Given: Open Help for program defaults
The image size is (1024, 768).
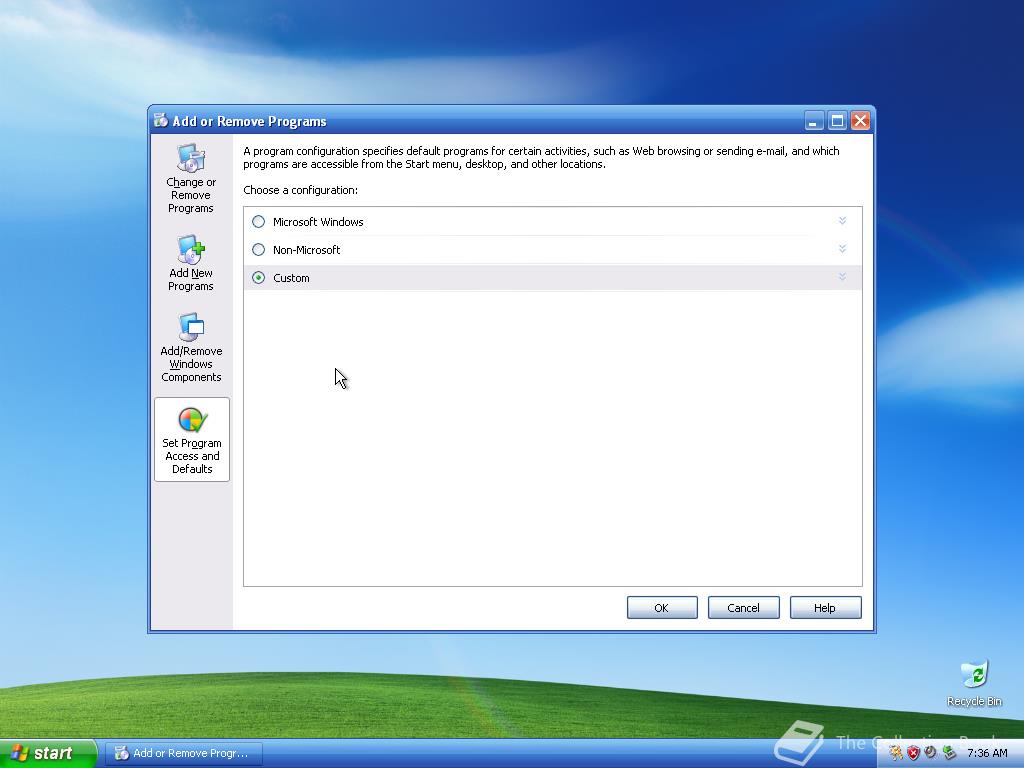Looking at the screenshot, I should tap(825, 608).
